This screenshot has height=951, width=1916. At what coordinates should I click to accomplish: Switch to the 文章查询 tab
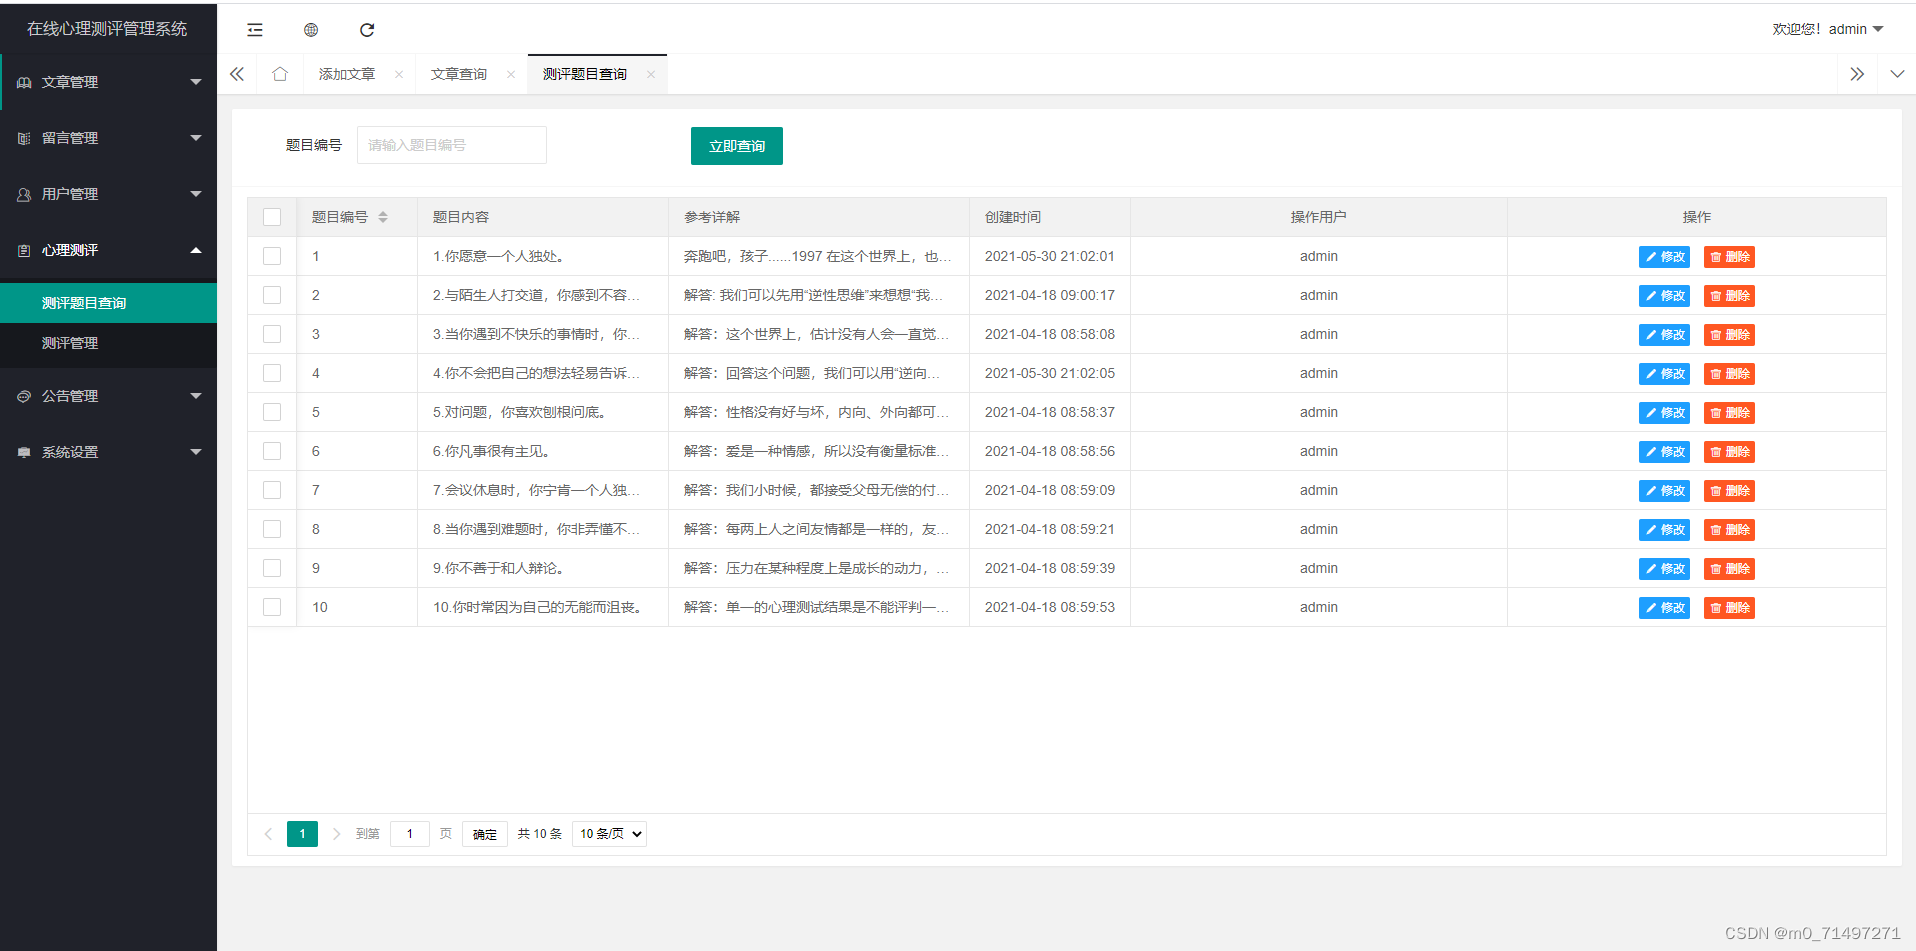tap(458, 73)
